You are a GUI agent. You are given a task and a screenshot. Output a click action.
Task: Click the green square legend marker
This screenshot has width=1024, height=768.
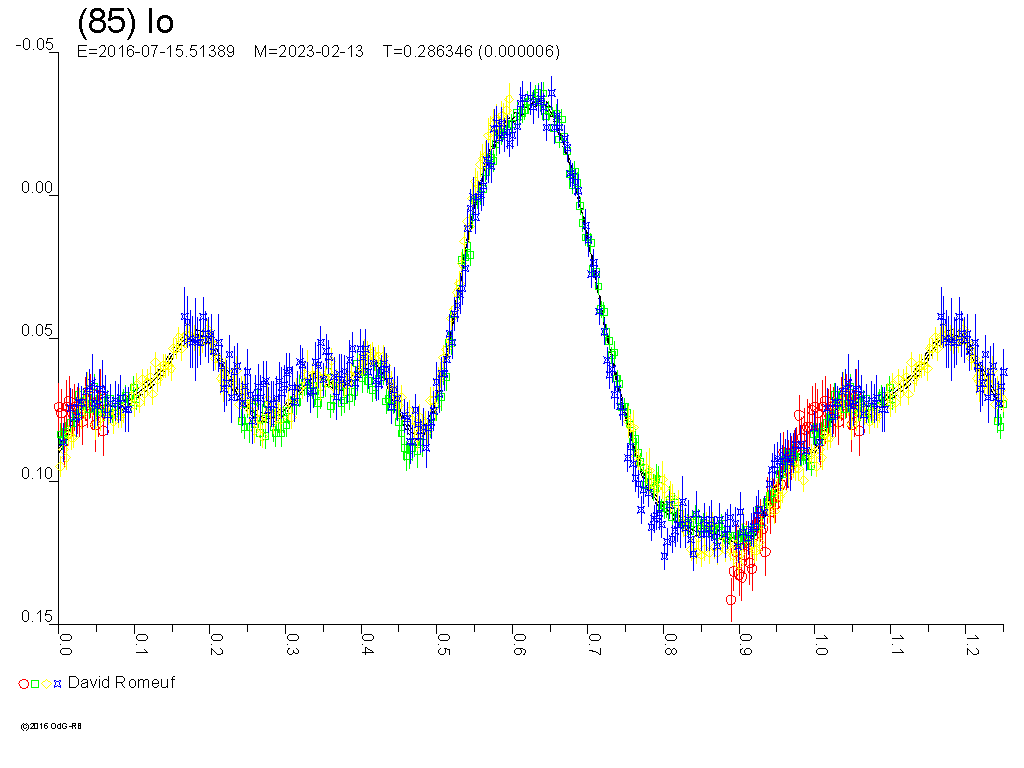point(35,684)
